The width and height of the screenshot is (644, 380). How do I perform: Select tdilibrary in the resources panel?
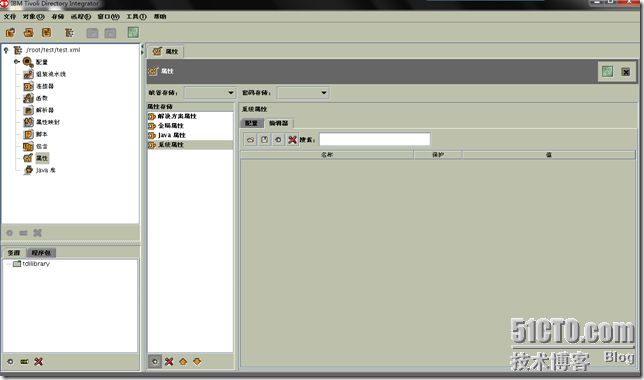36,264
